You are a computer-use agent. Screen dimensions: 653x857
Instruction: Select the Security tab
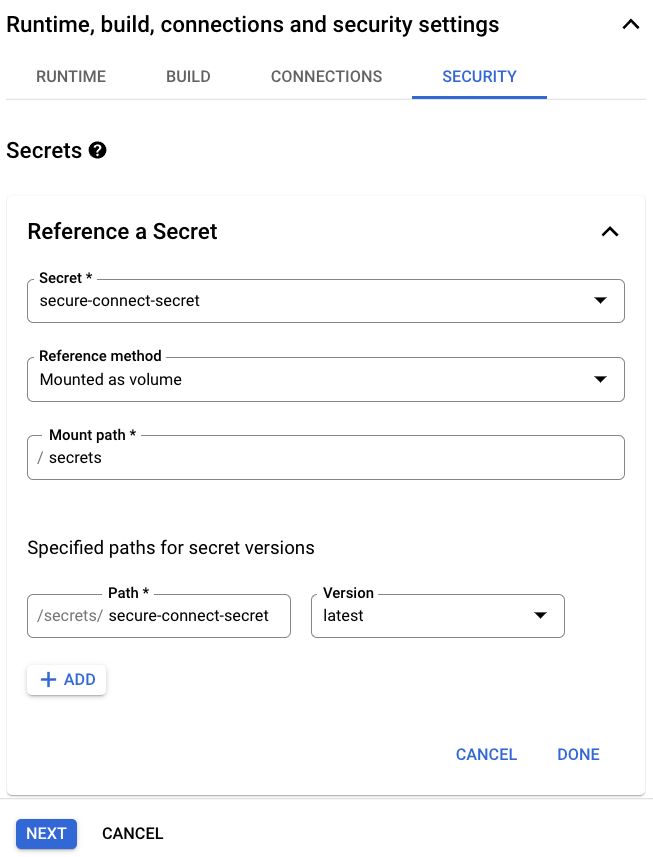click(479, 76)
